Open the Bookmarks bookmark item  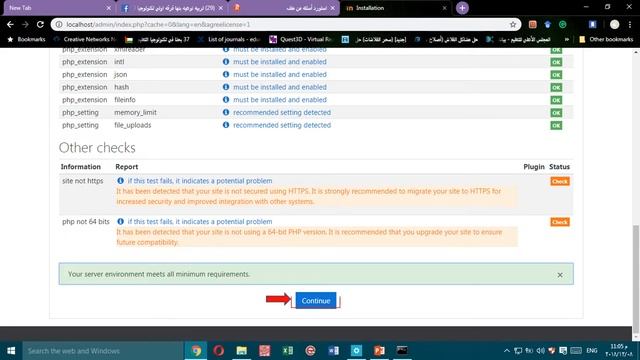(26, 40)
